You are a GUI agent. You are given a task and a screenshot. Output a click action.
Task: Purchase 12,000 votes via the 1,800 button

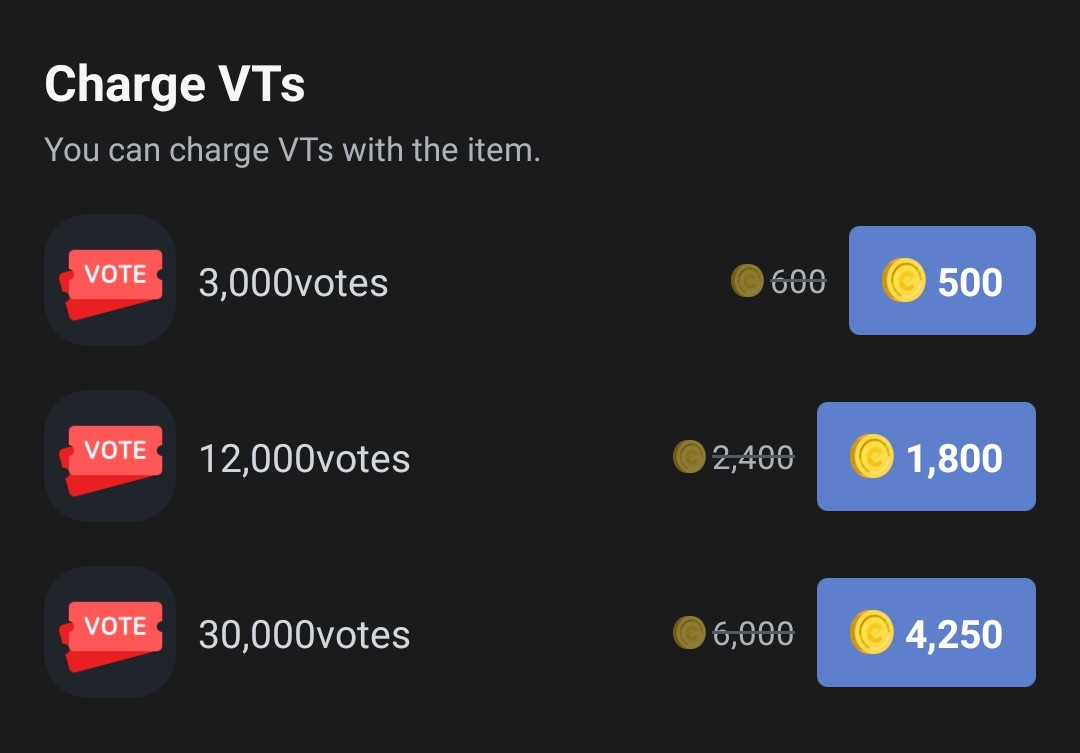click(926, 457)
